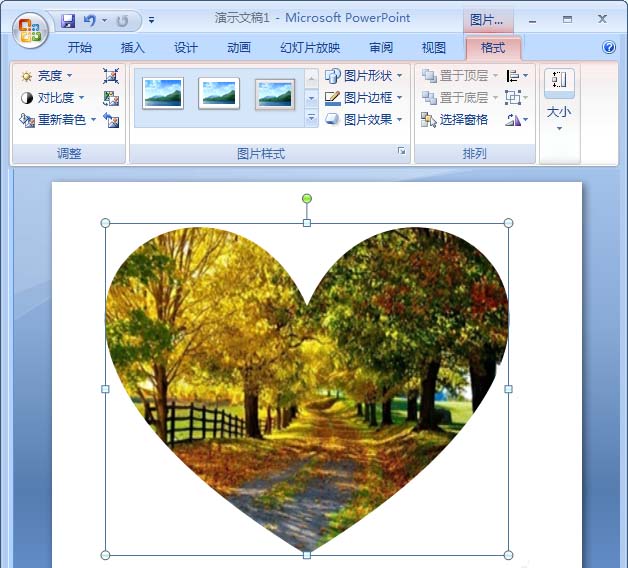Open PowerPoint help

(609, 47)
